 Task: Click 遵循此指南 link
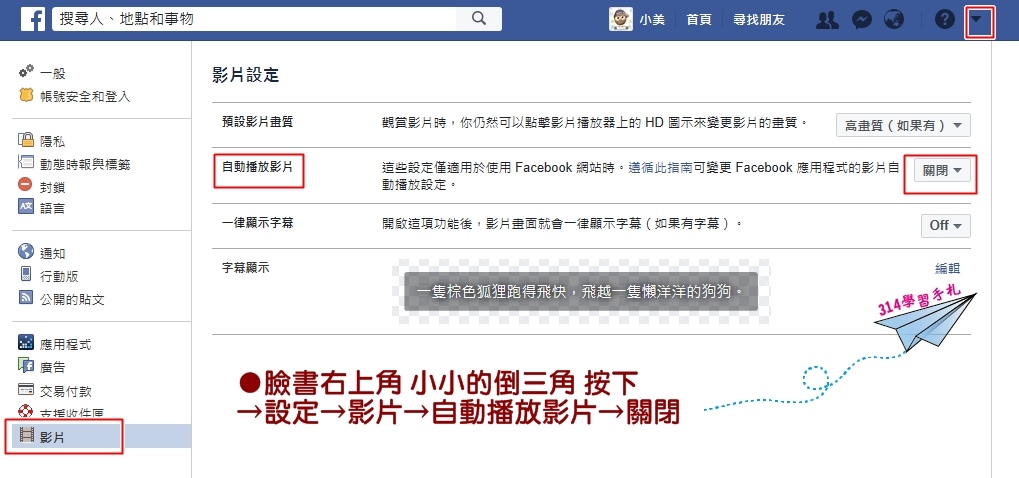(x=660, y=168)
